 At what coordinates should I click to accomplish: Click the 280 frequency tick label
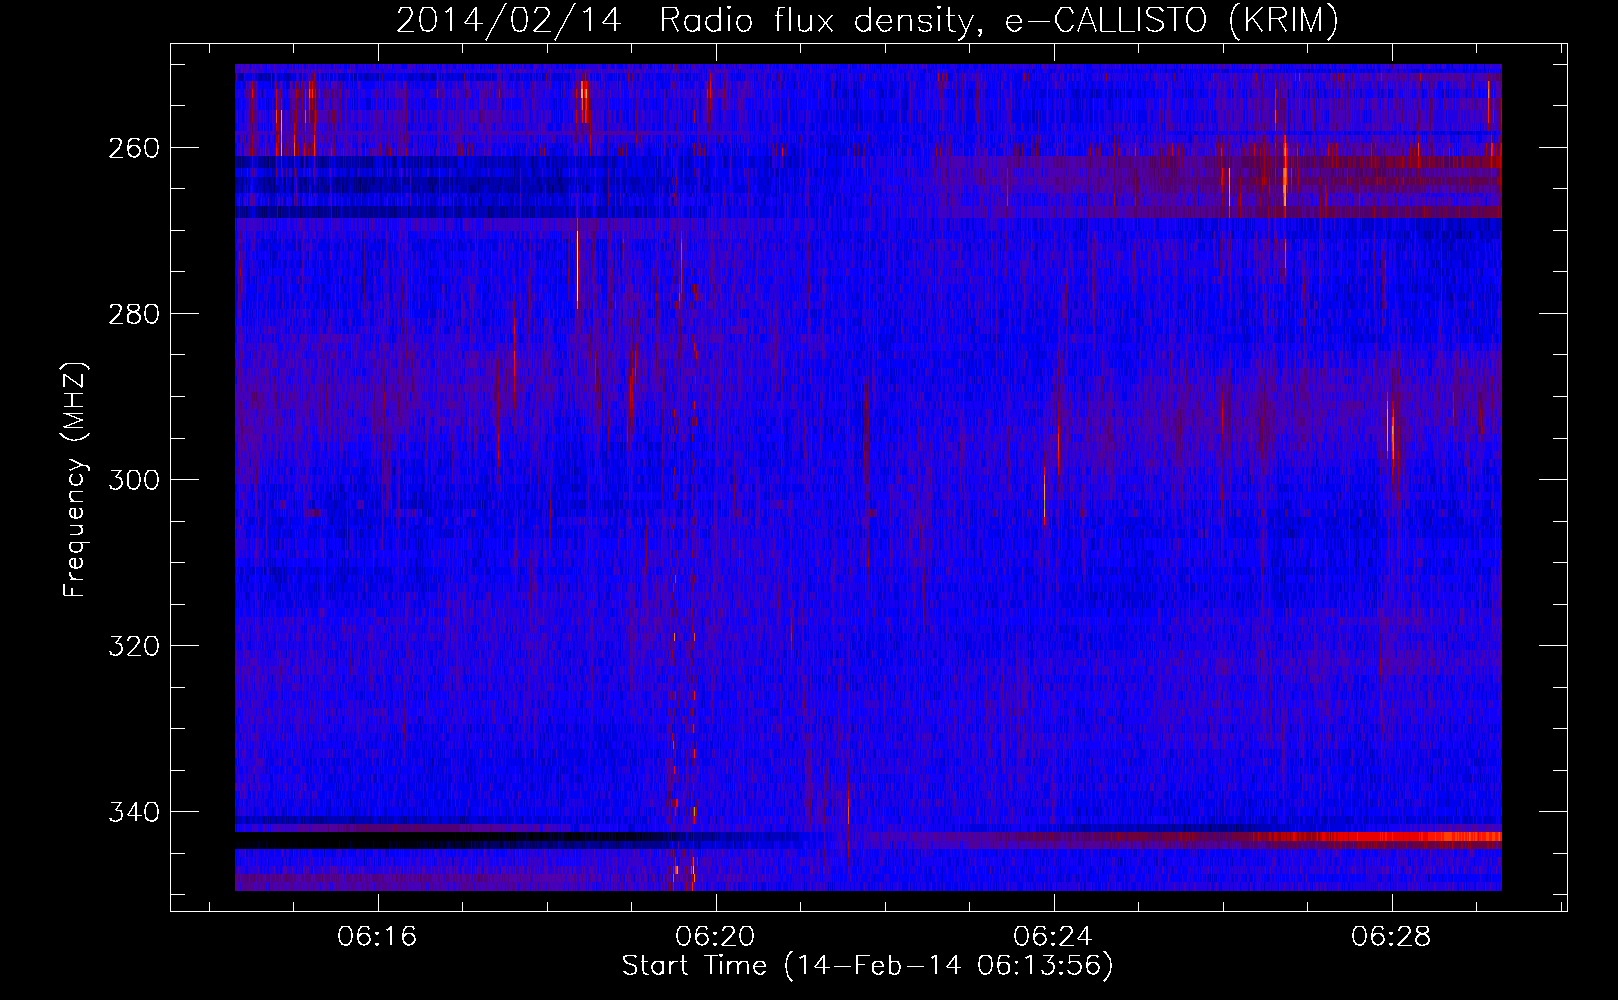pyautogui.click(x=132, y=313)
